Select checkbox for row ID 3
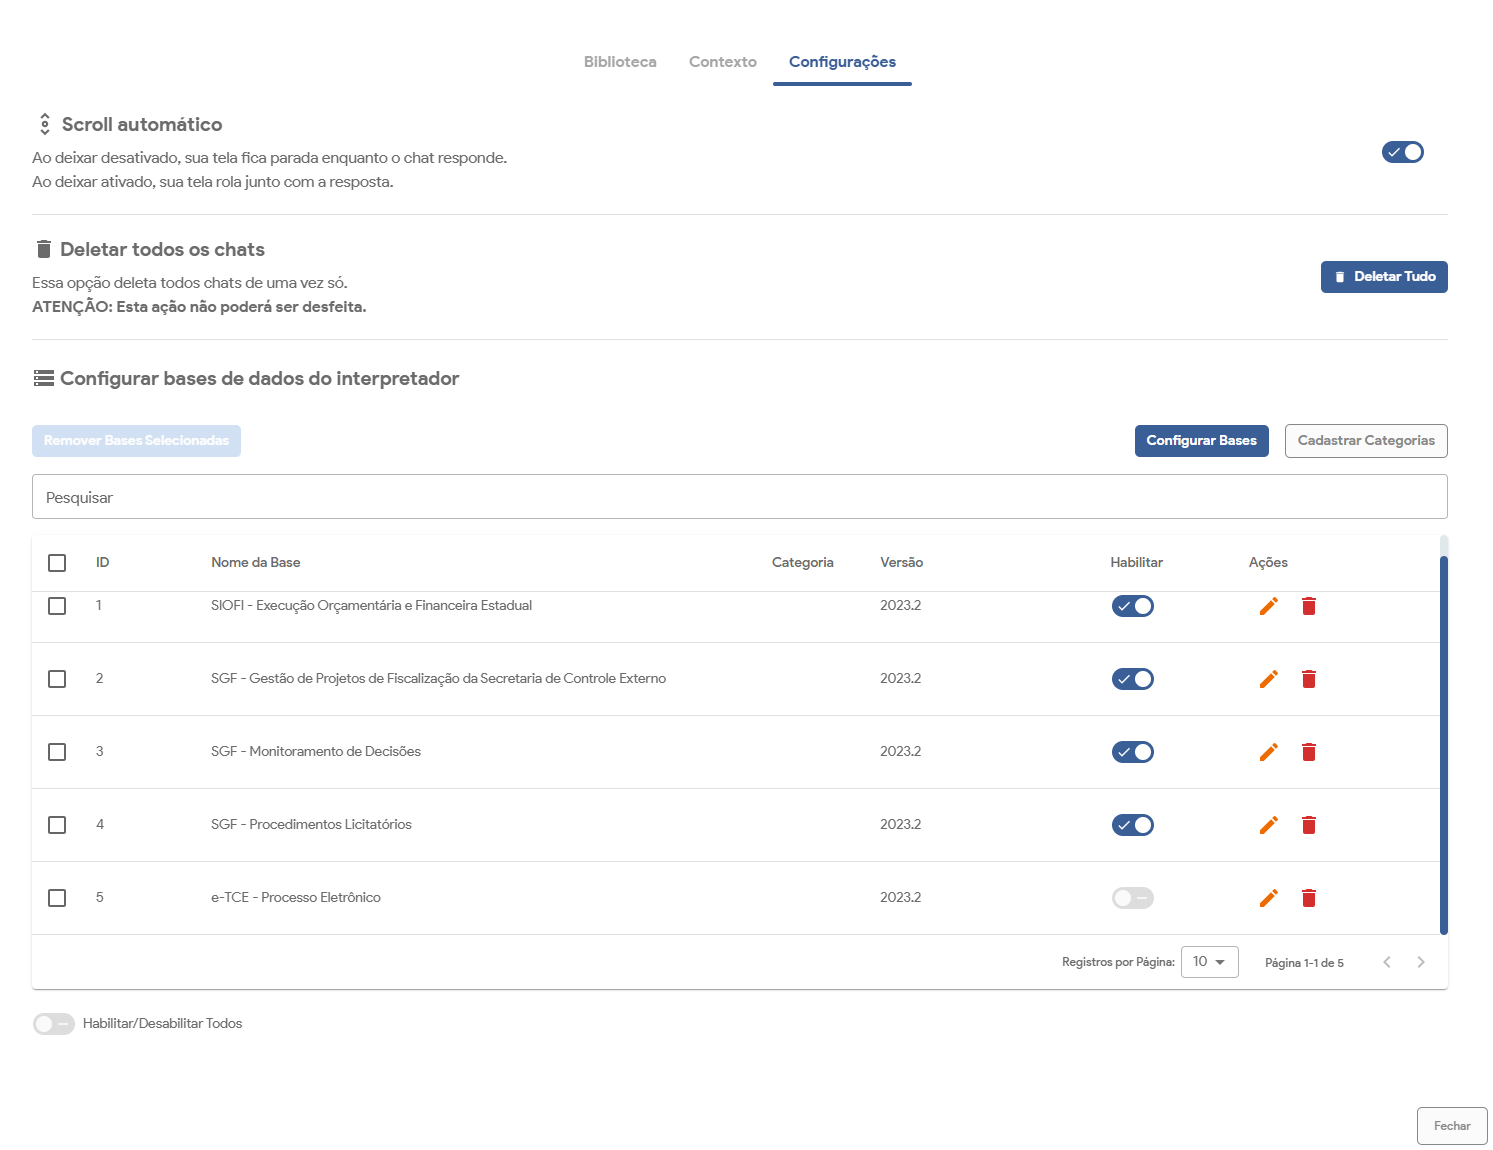 click(x=57, y=752)
